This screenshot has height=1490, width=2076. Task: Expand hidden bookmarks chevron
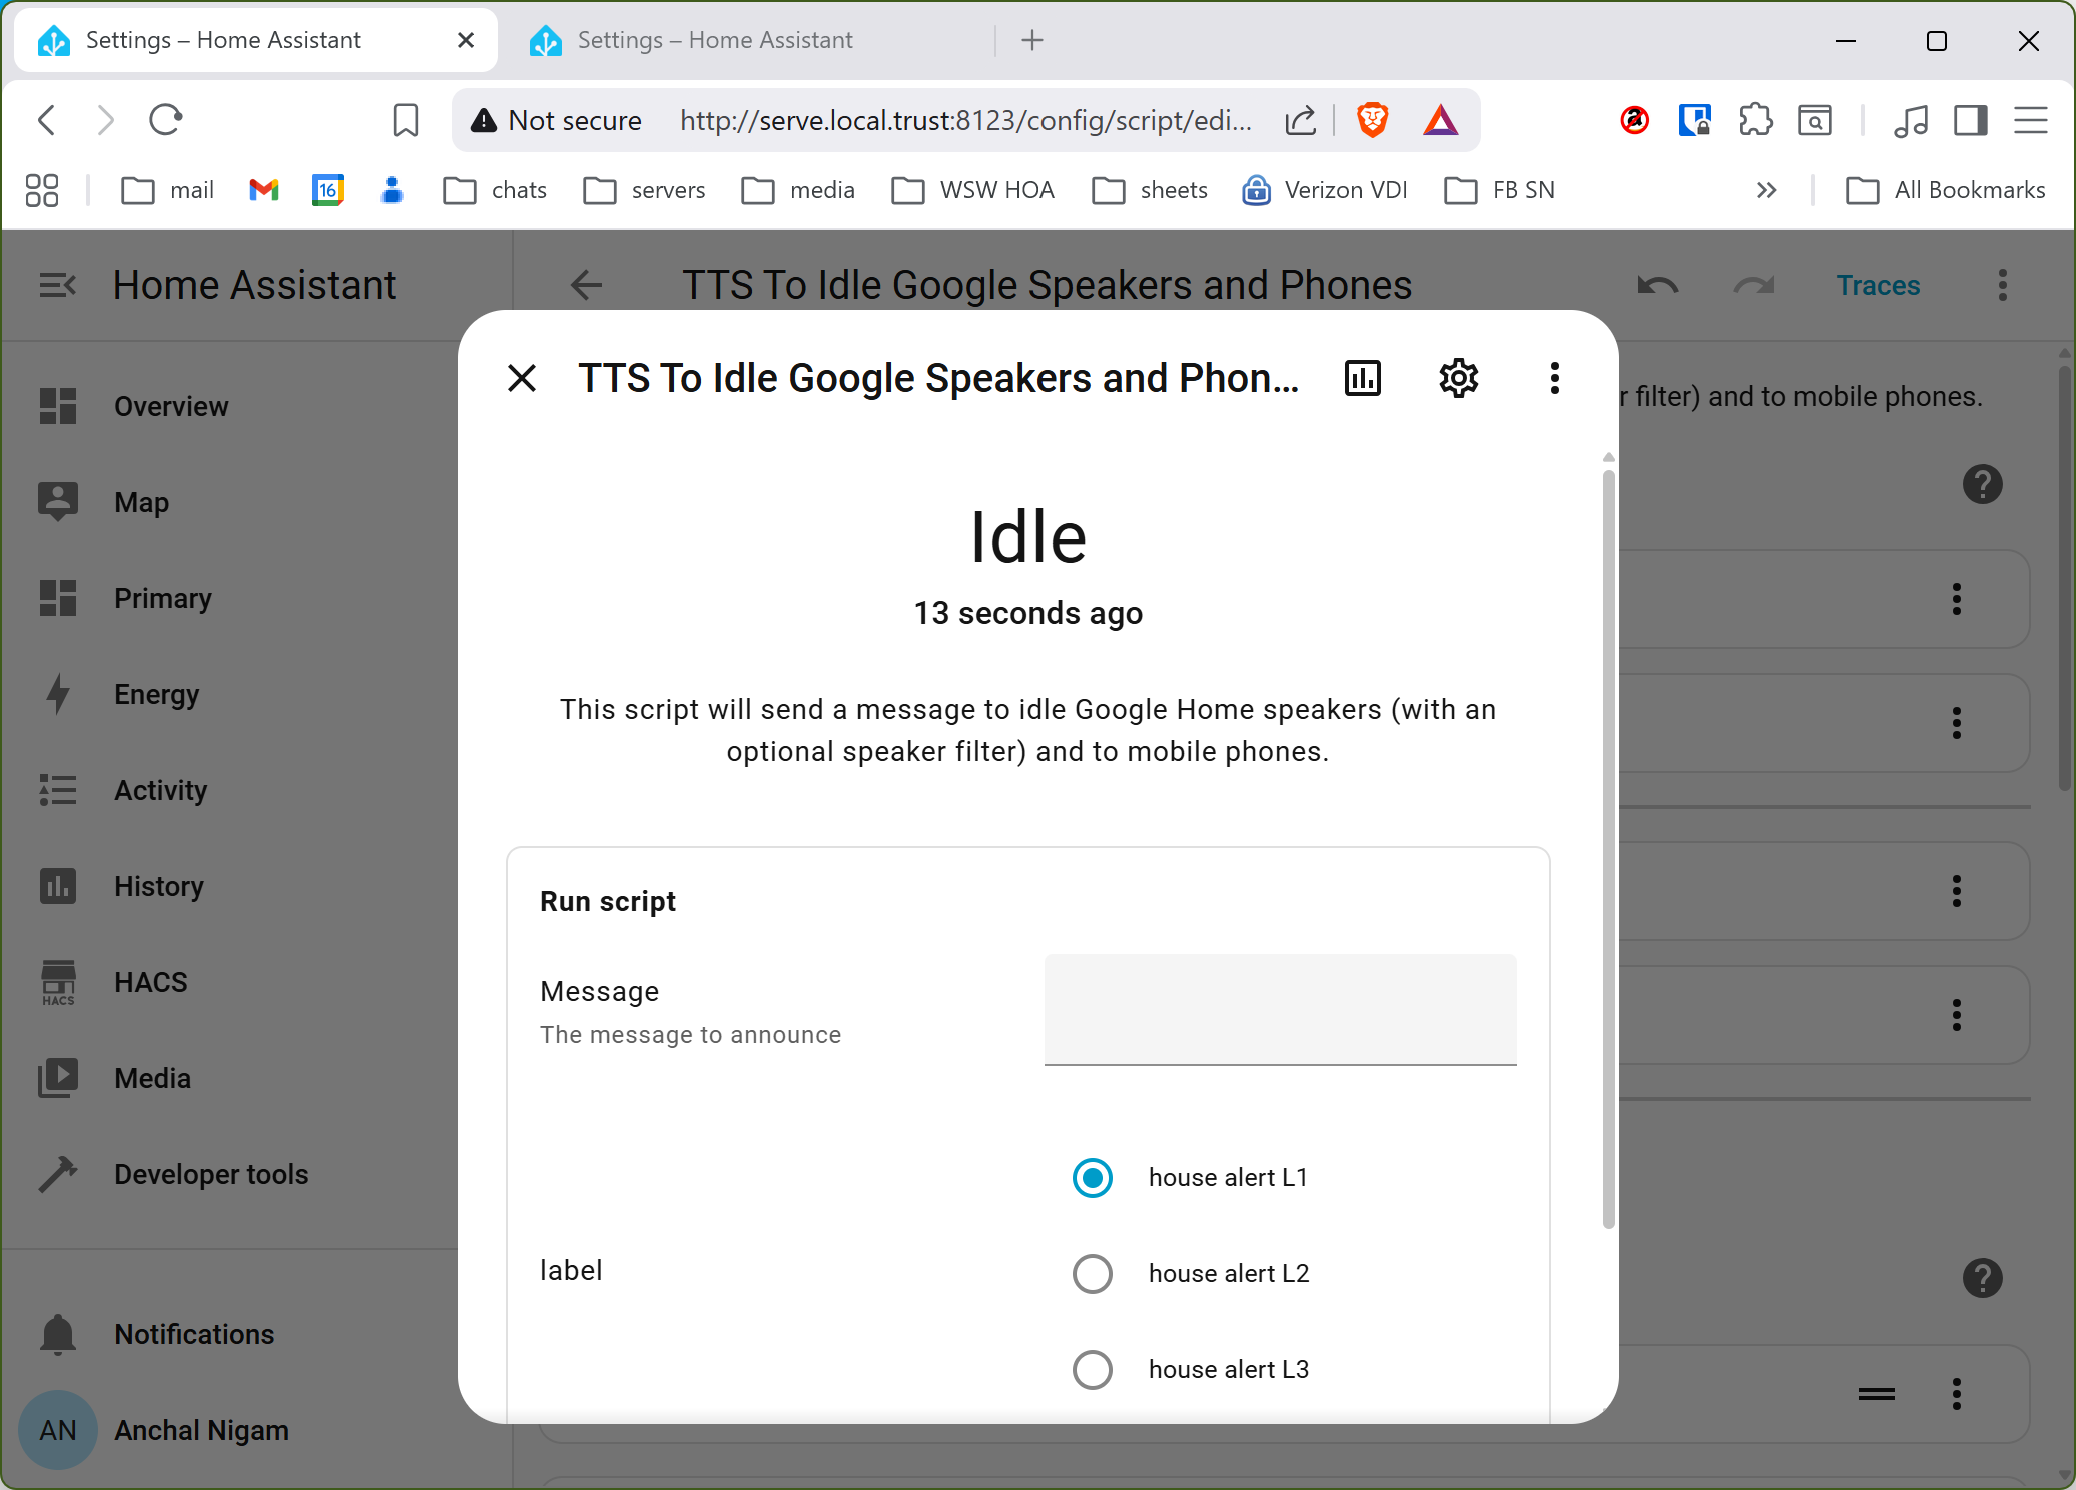point(1766,190)
